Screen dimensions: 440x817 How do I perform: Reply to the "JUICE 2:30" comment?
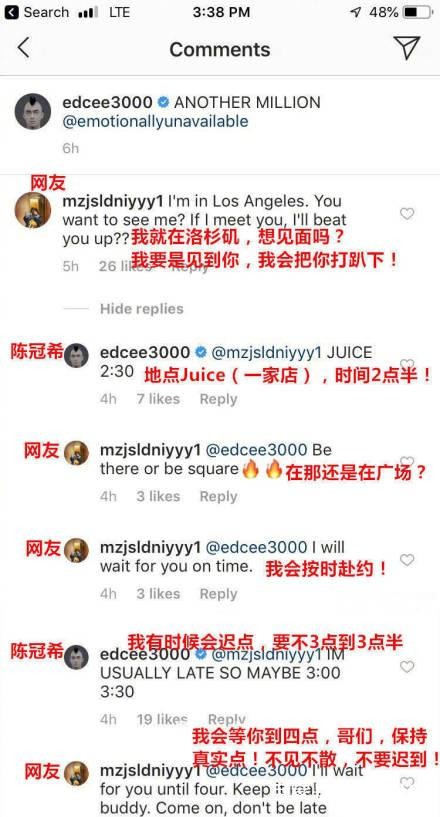tap(218, 399)
